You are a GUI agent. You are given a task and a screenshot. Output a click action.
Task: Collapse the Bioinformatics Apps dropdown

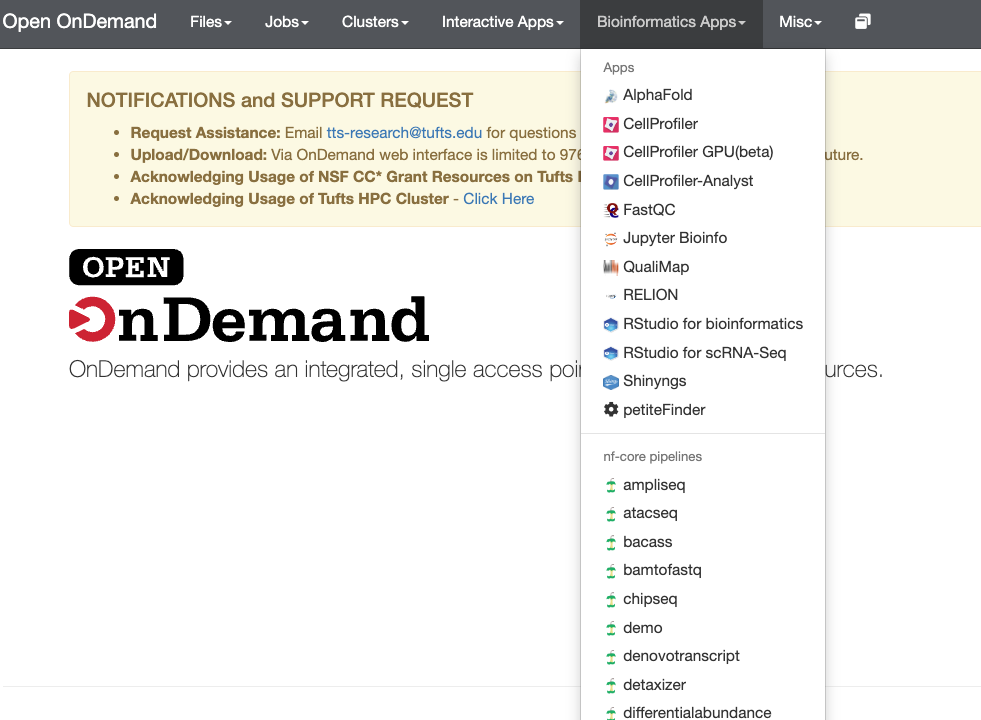pyautogui.click(x=671, y=22)
